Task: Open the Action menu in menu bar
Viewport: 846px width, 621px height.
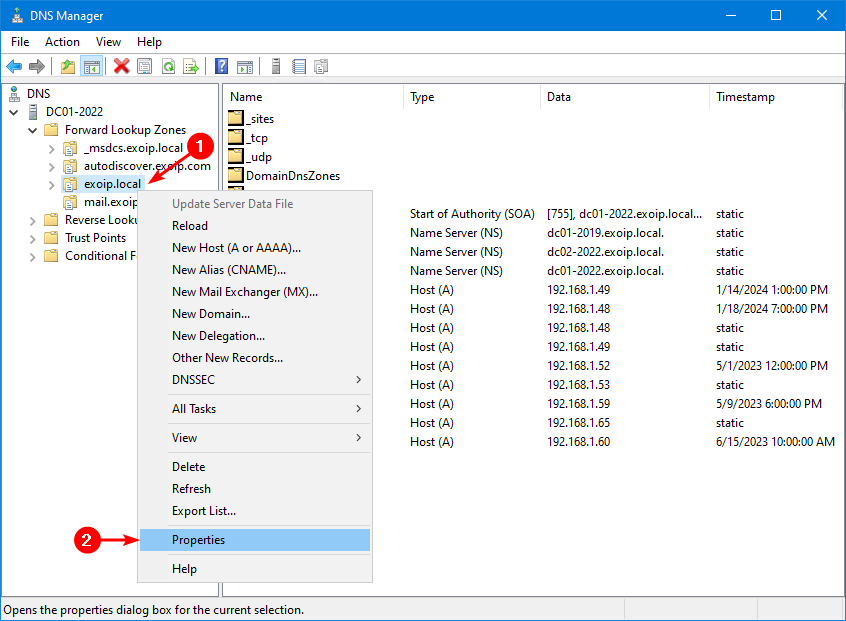Action: point(62,42)
